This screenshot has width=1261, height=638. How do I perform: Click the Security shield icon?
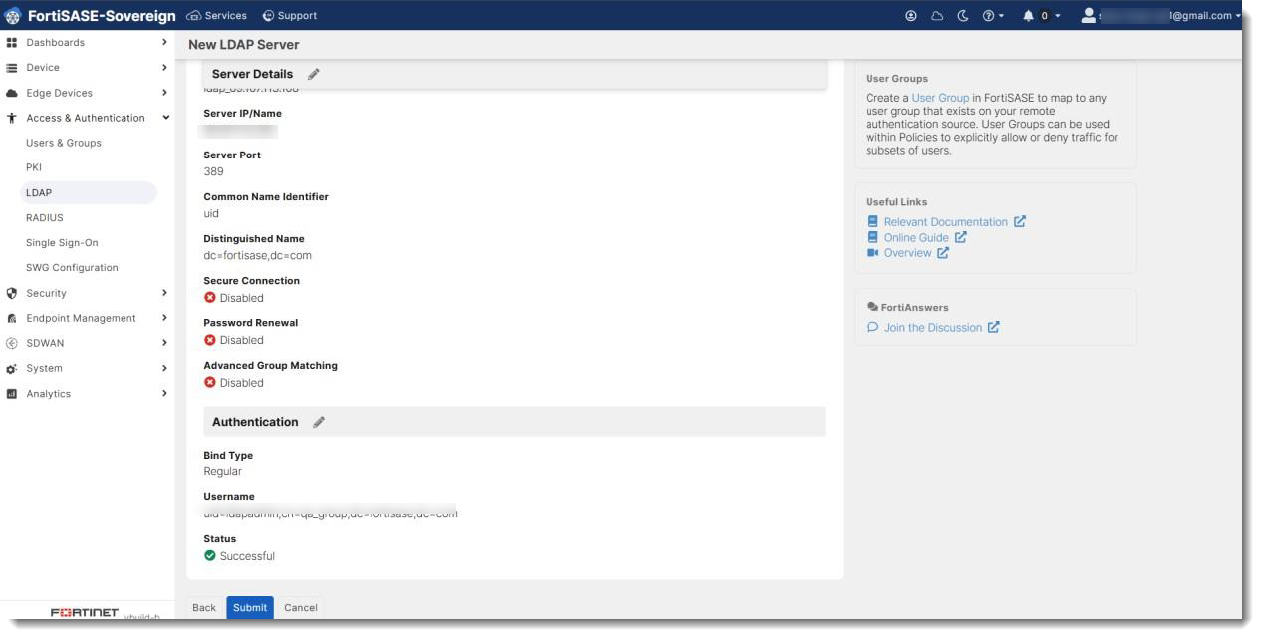point(12,293)
